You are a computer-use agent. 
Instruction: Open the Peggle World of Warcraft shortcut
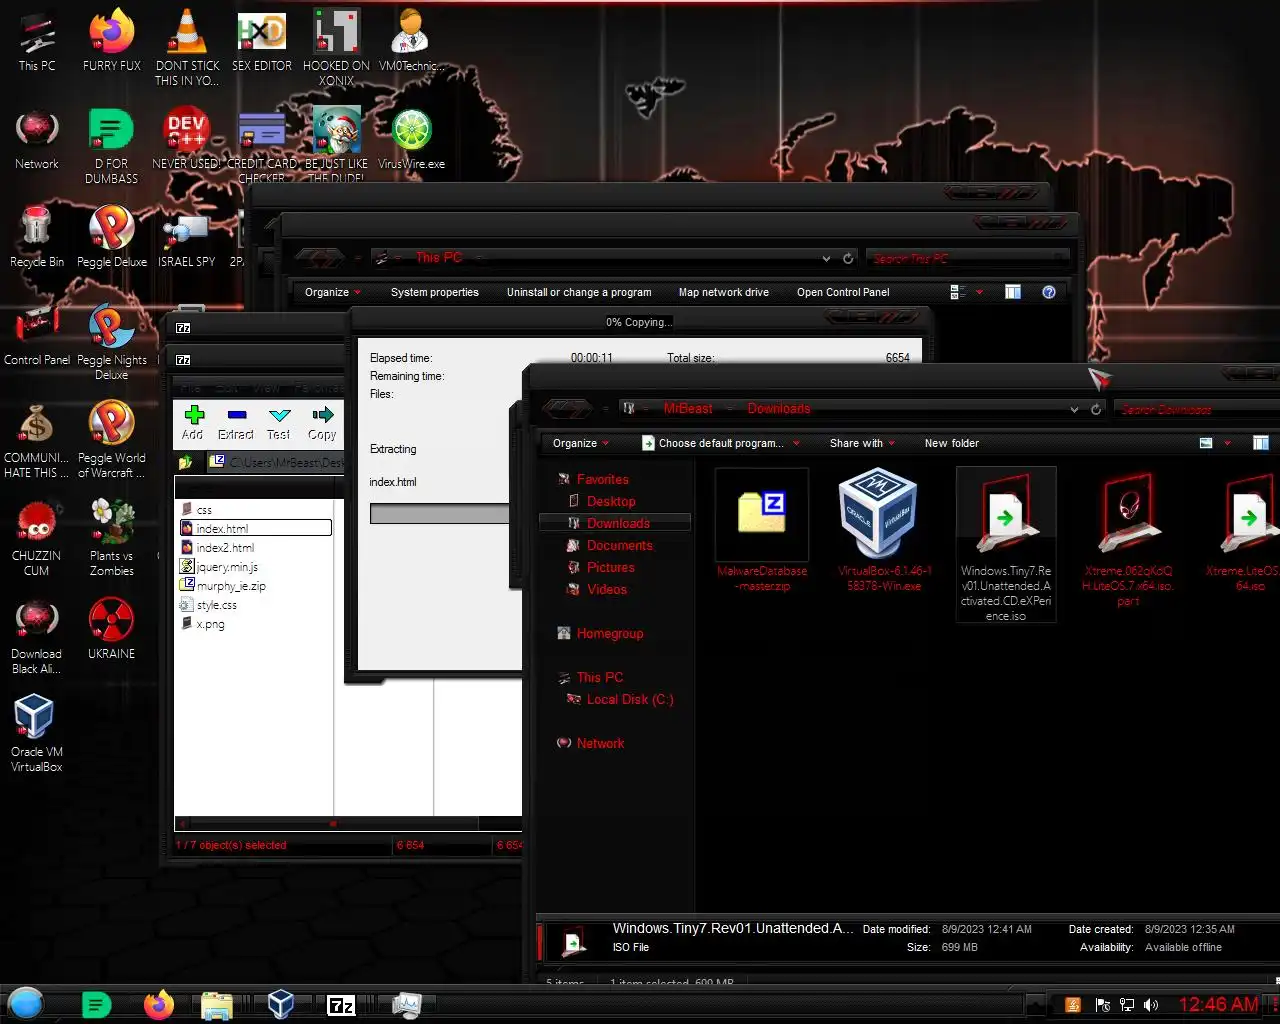pyautogui.click(x=112, y=440)
